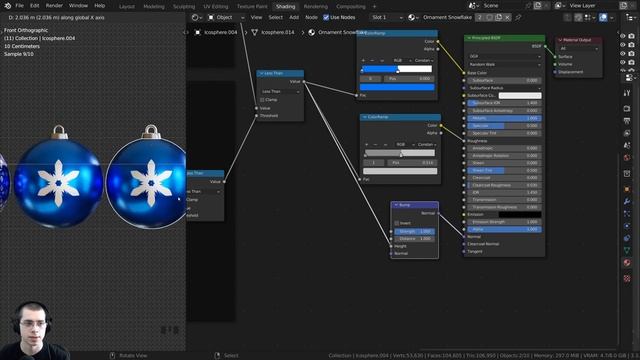Collapse the Principled BSDF node
640x360 pixels.
tap(469, 38)
